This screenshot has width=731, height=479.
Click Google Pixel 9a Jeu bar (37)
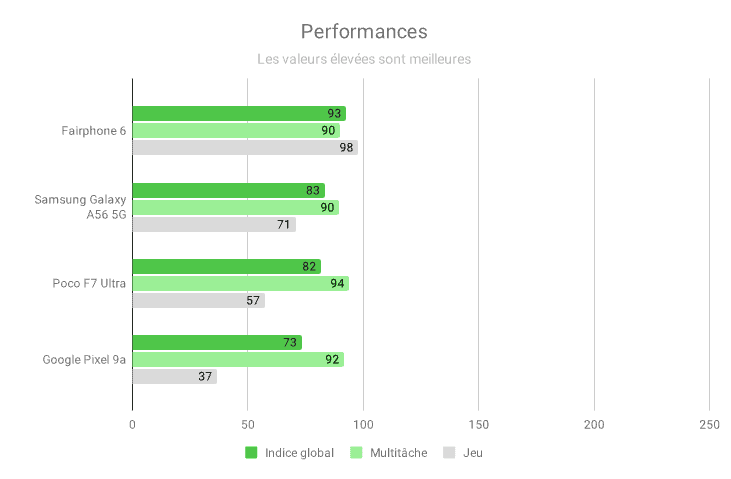174,376
